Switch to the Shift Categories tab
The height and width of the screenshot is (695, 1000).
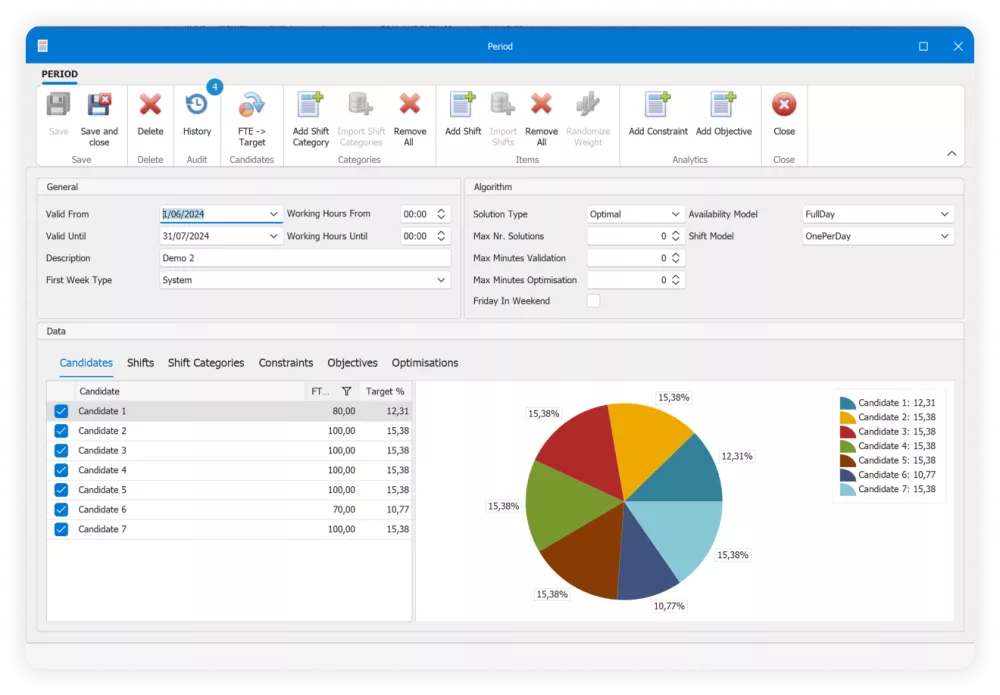pyautogui.click(x=206, y=363)
